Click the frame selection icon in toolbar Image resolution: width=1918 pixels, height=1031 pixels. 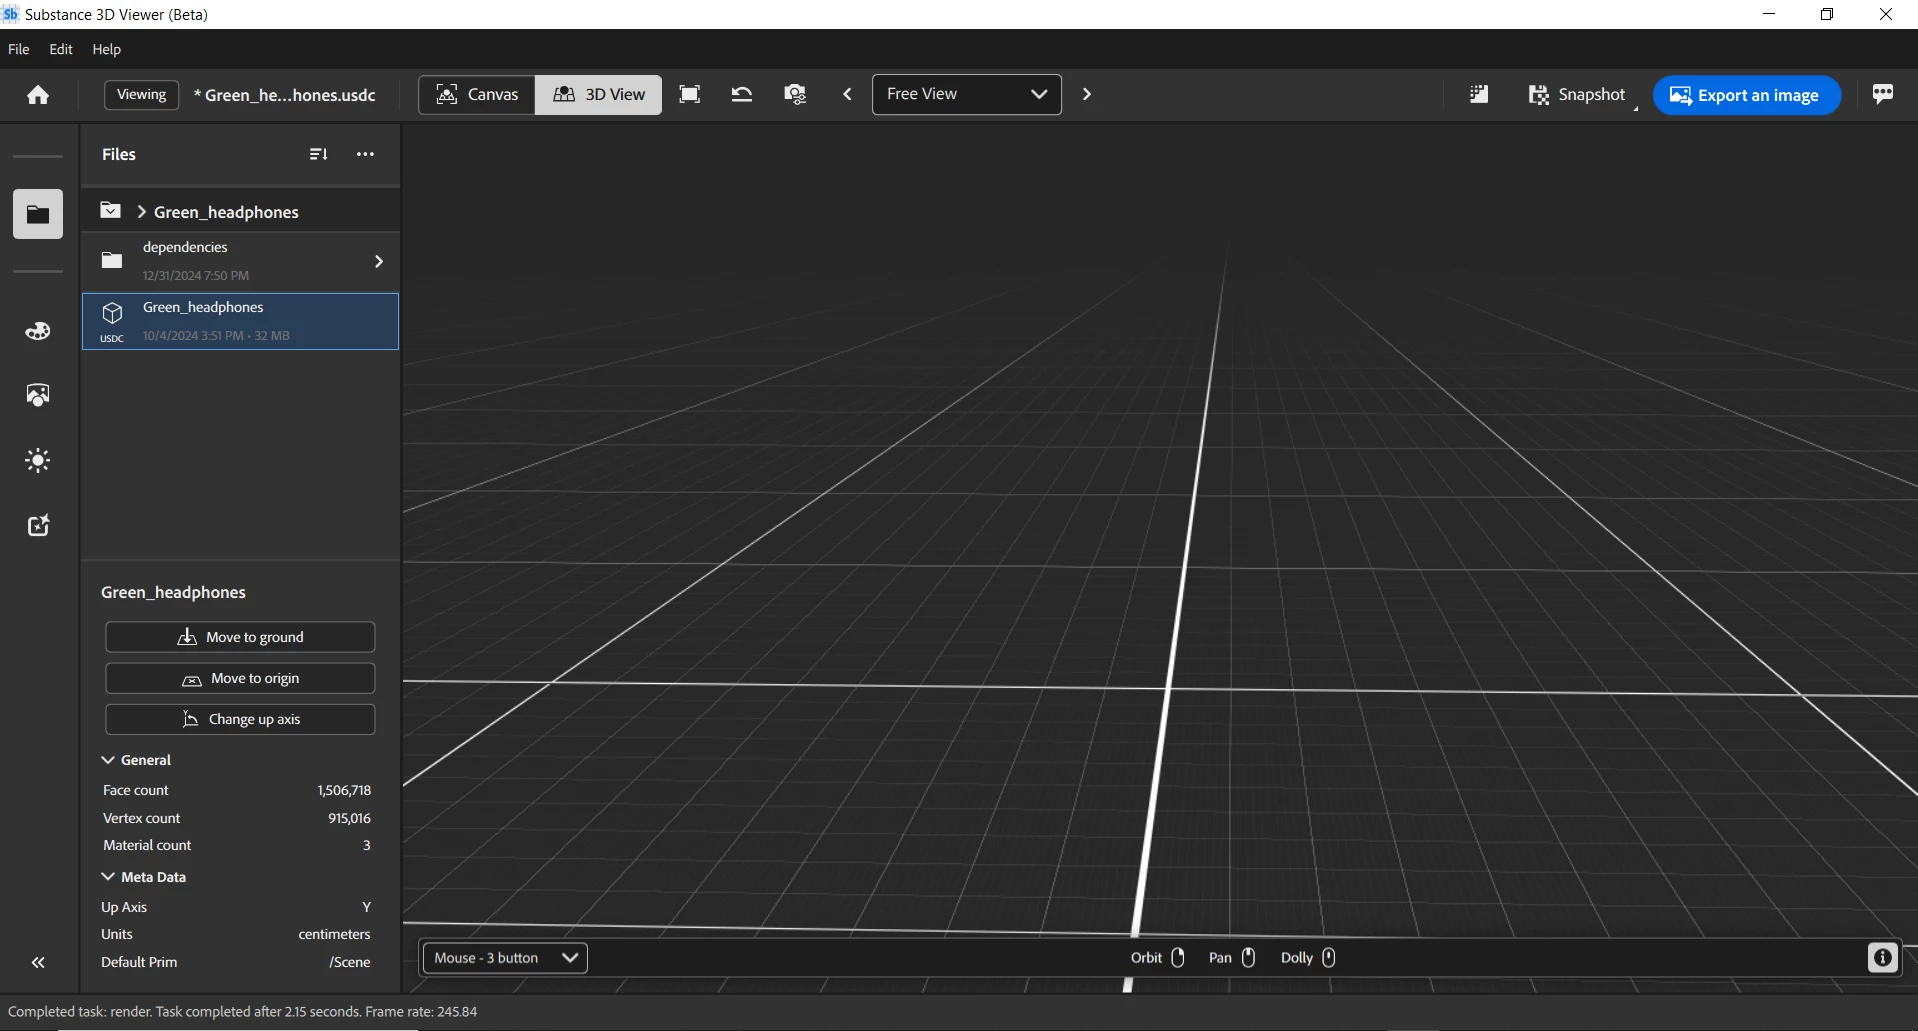click(690, 94)
